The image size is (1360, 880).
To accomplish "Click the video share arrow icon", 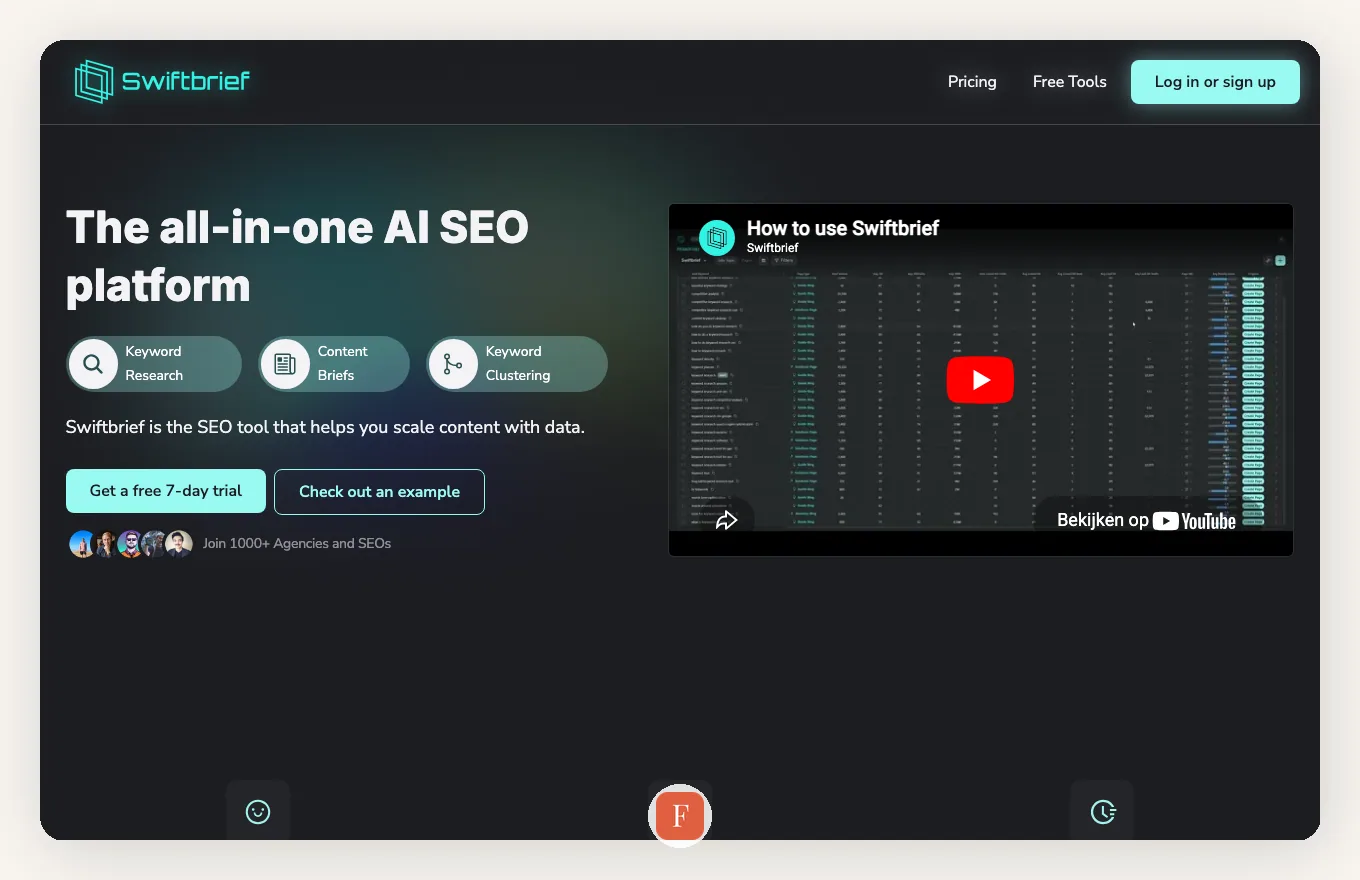I will coord(727,520).
